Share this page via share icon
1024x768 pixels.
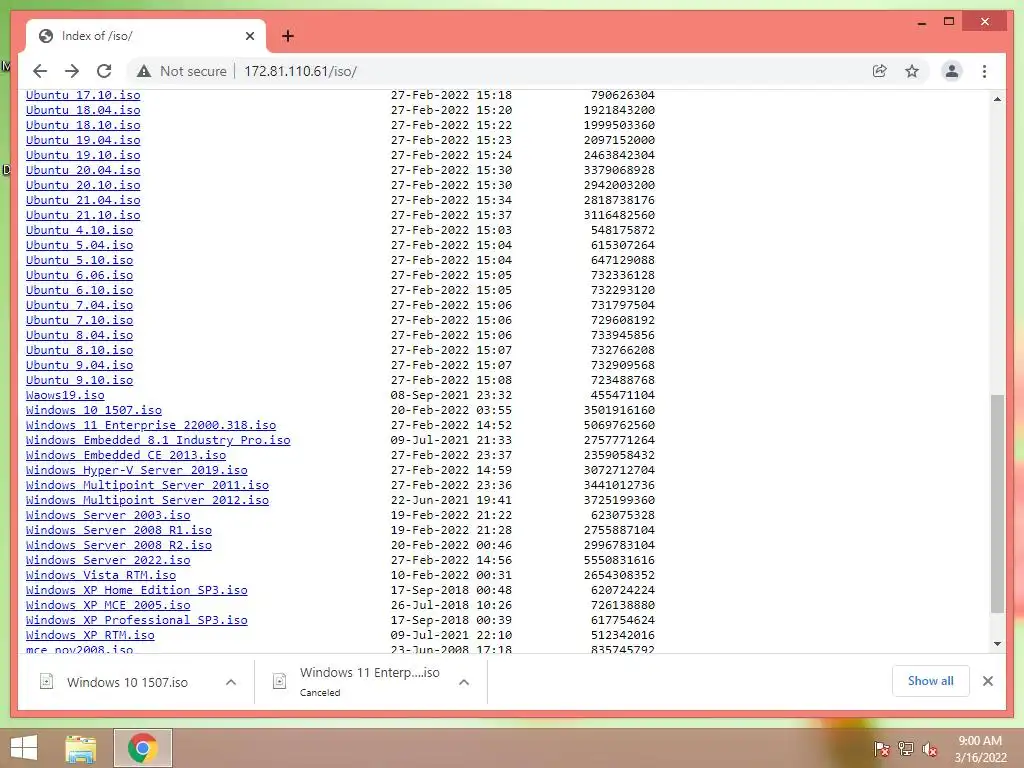pyautogui.click(x=880, y=71)
